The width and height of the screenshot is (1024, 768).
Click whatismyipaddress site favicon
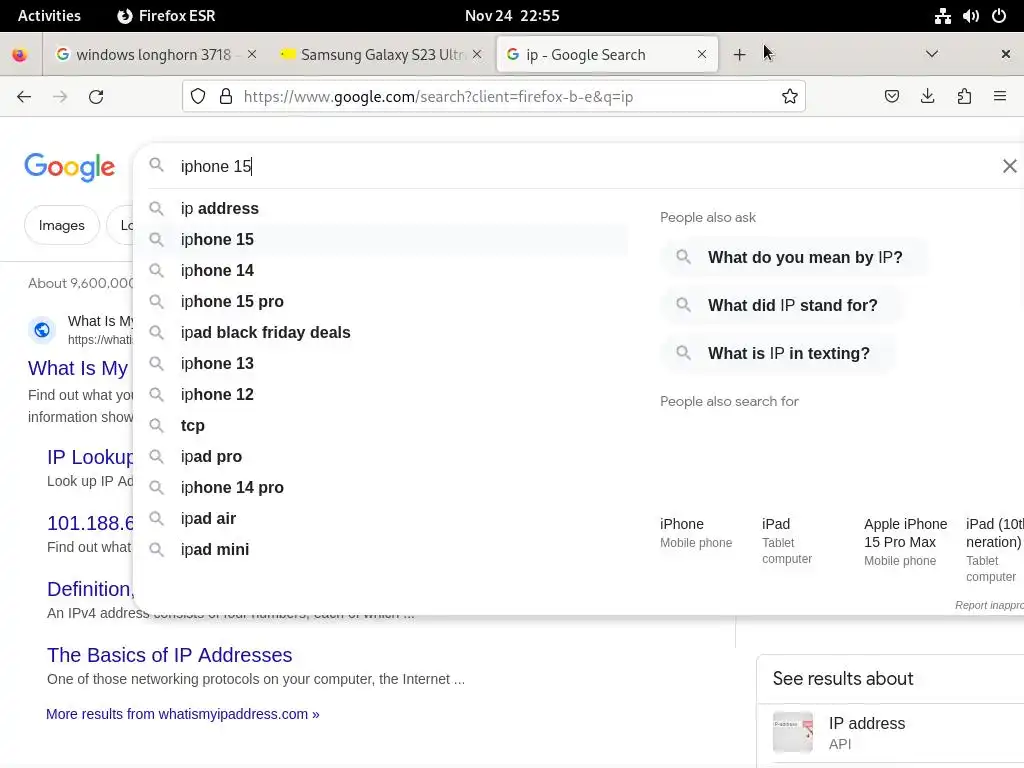(x=42, y=330)
